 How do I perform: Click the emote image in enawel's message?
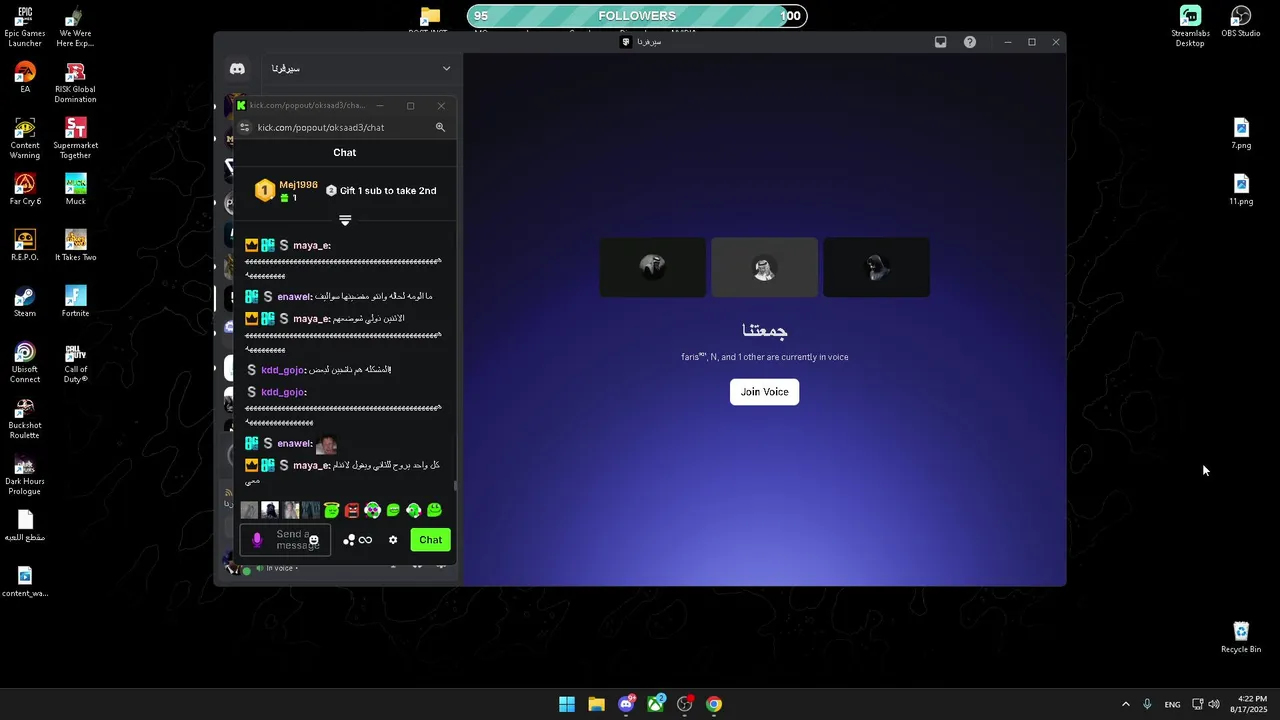(x=326, y=444)
